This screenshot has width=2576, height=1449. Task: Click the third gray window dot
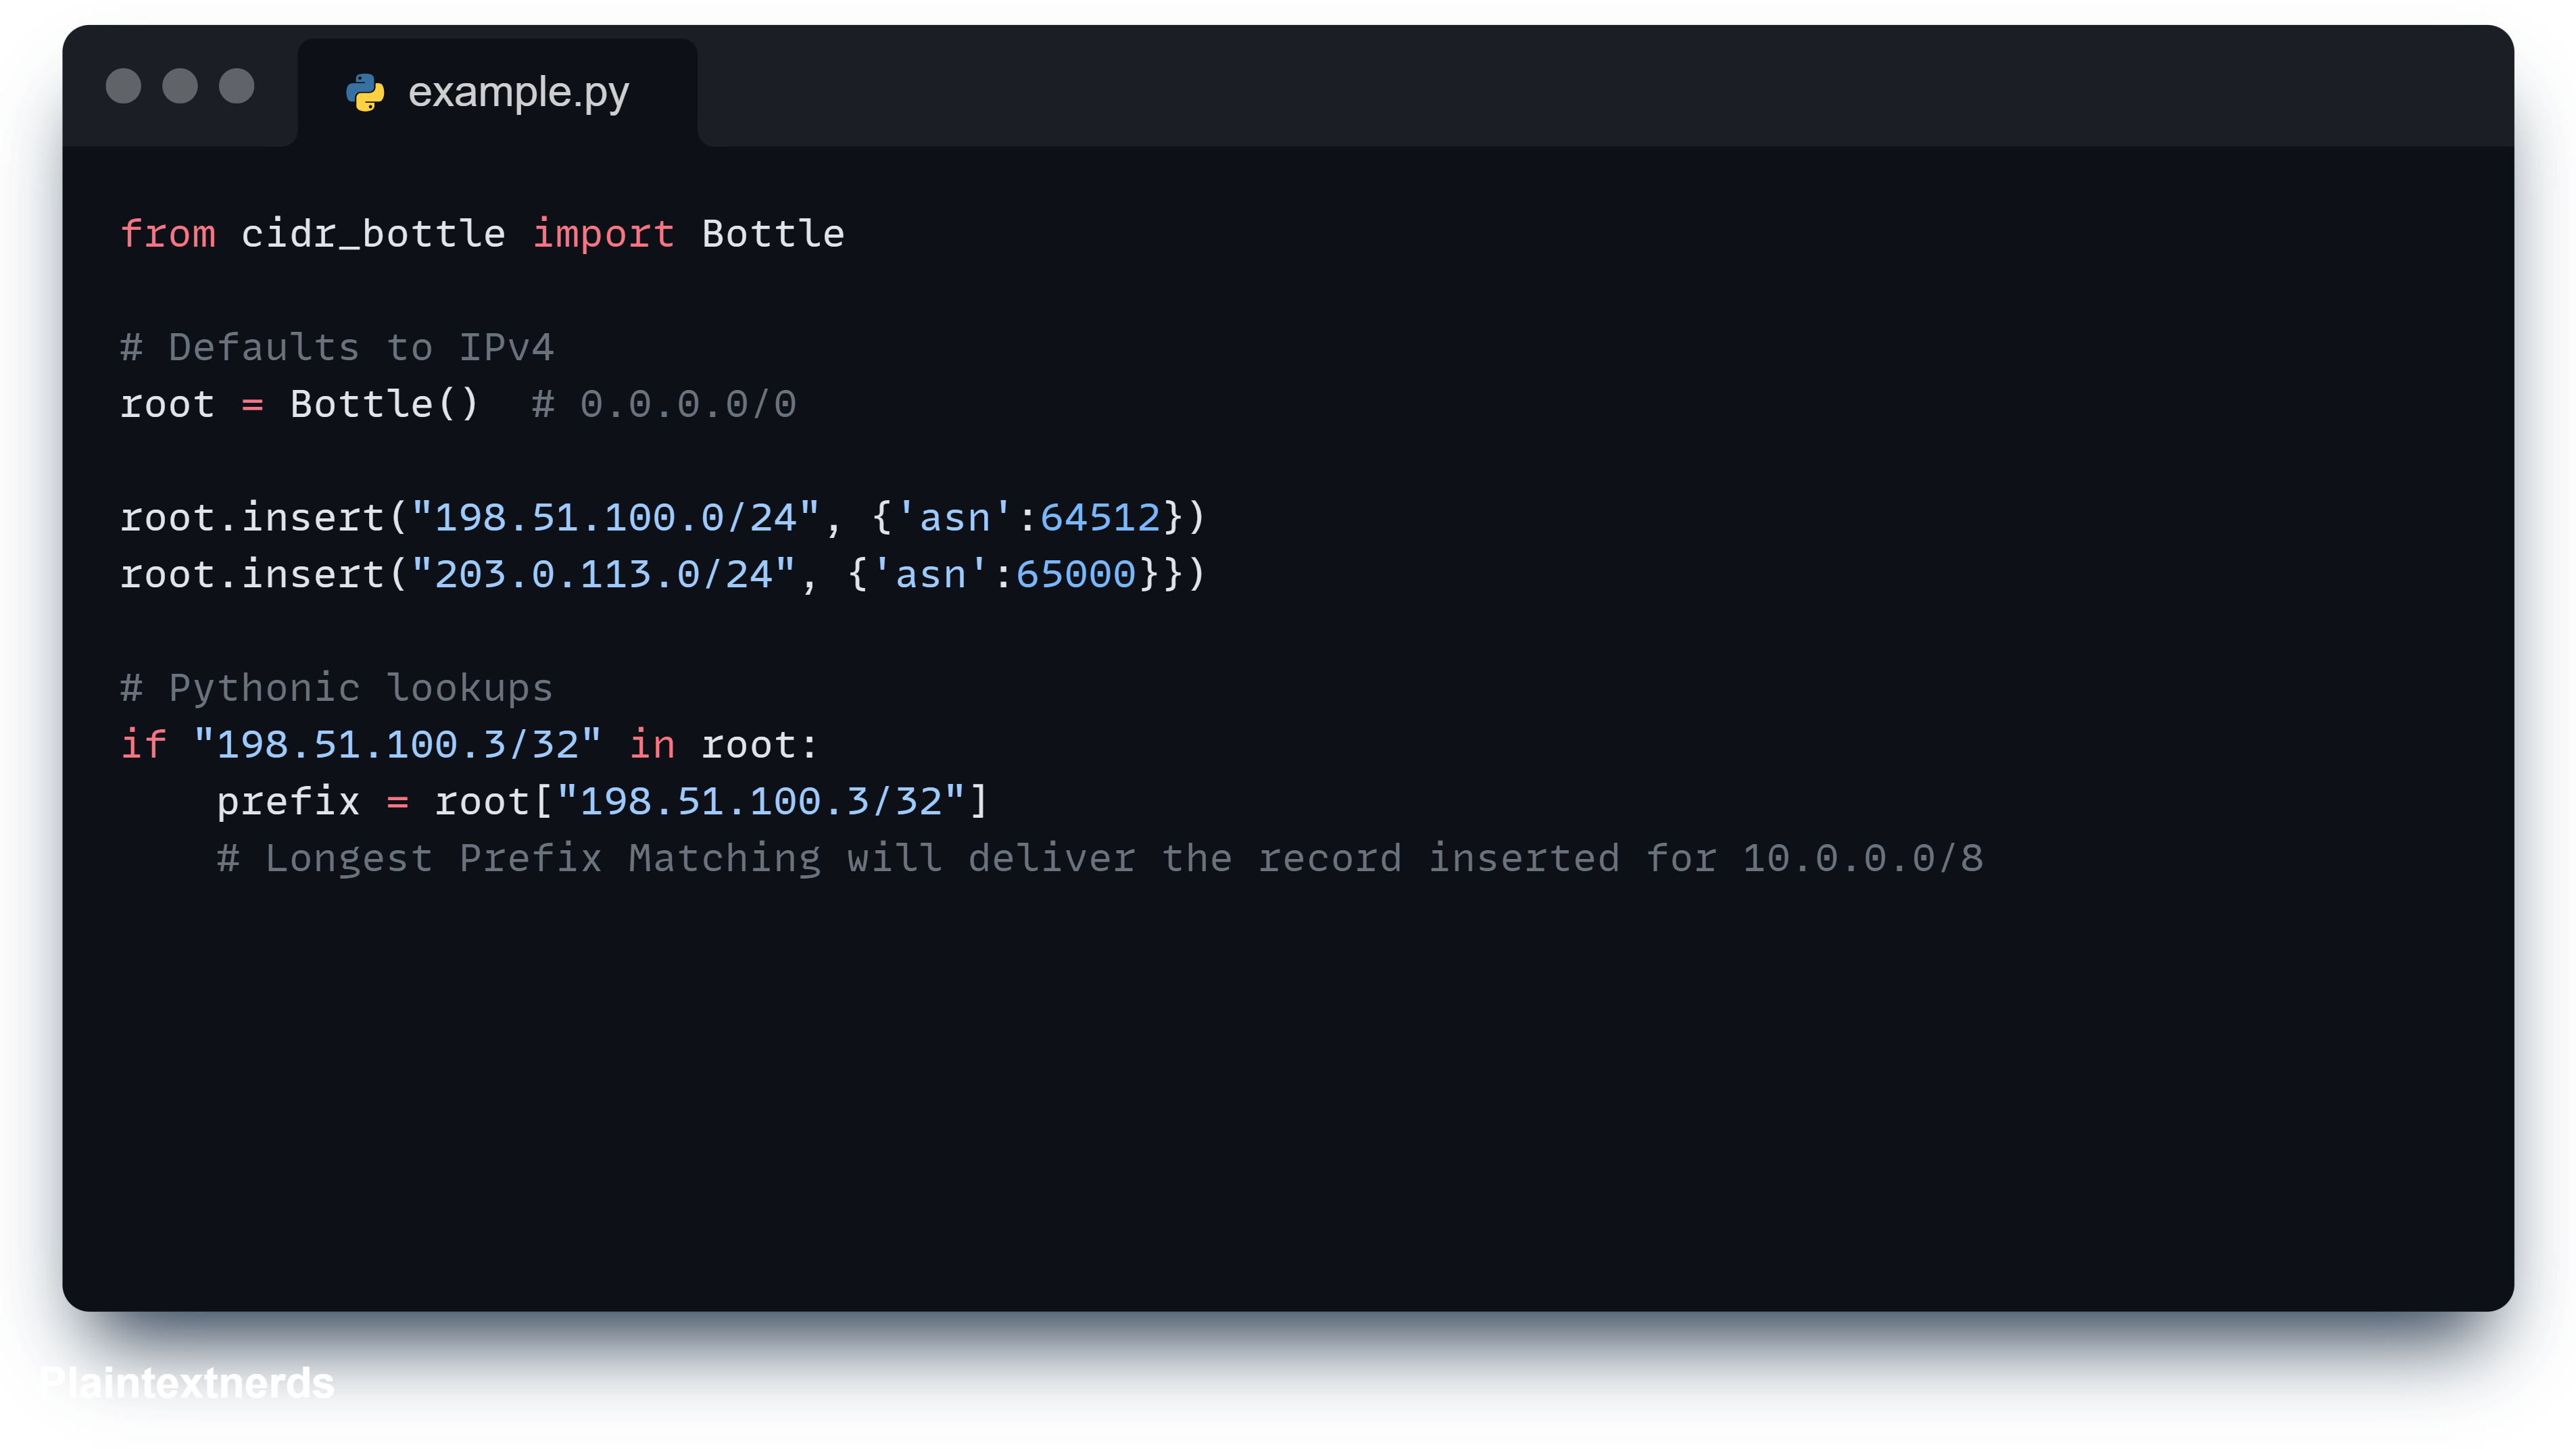click(x=237, y=86)
